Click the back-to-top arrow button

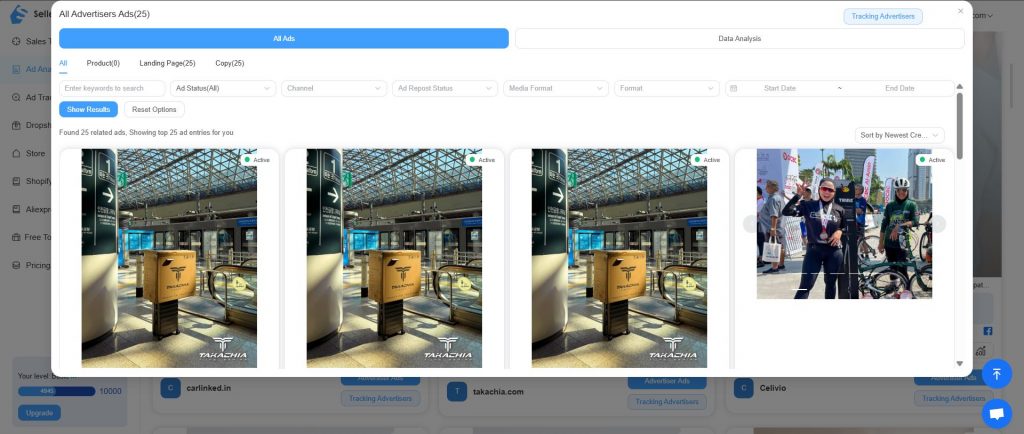[x=997, y=374]
